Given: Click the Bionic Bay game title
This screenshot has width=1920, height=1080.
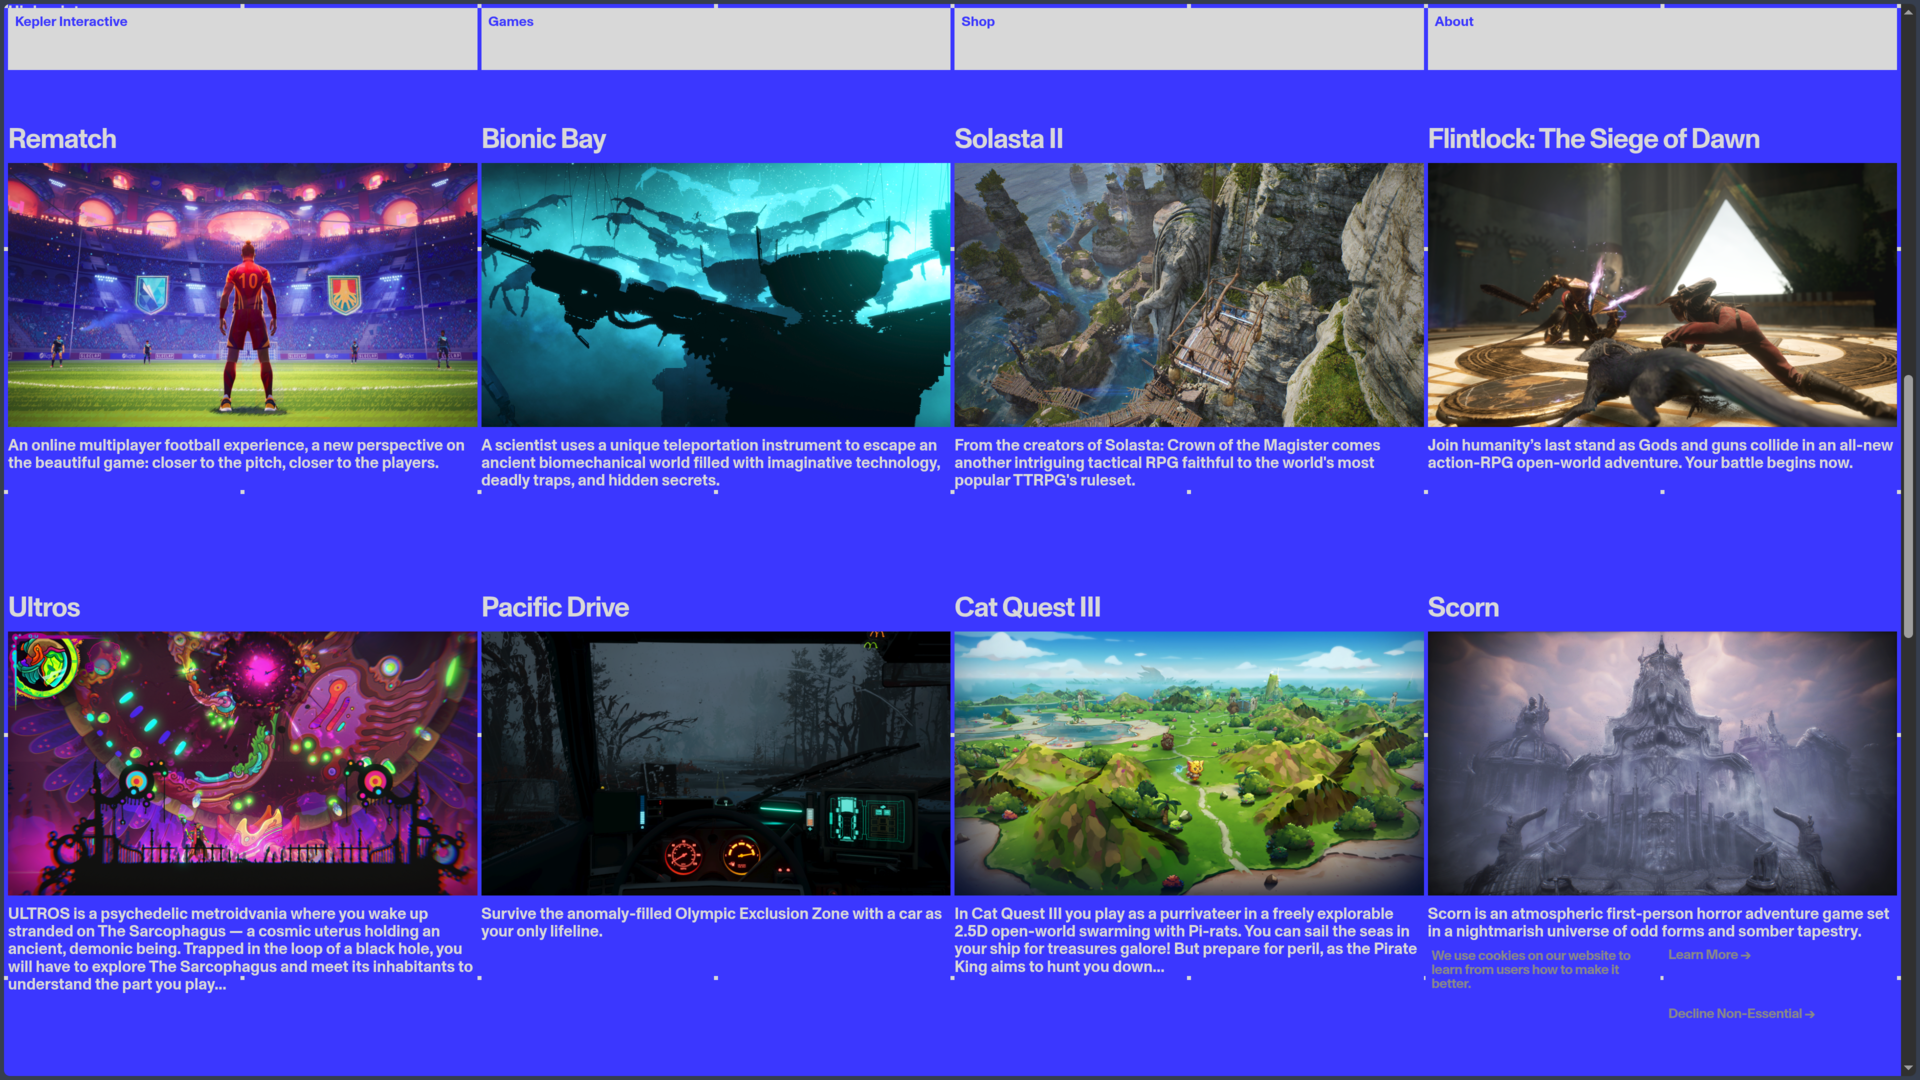Looking at the screenshot, I should tap(543, 139).
